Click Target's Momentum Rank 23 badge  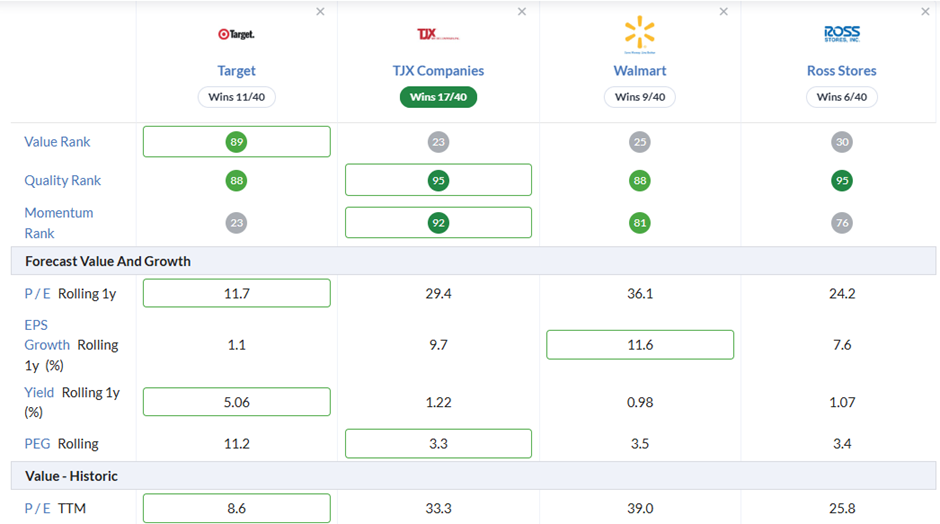click(x=236, y=223)
